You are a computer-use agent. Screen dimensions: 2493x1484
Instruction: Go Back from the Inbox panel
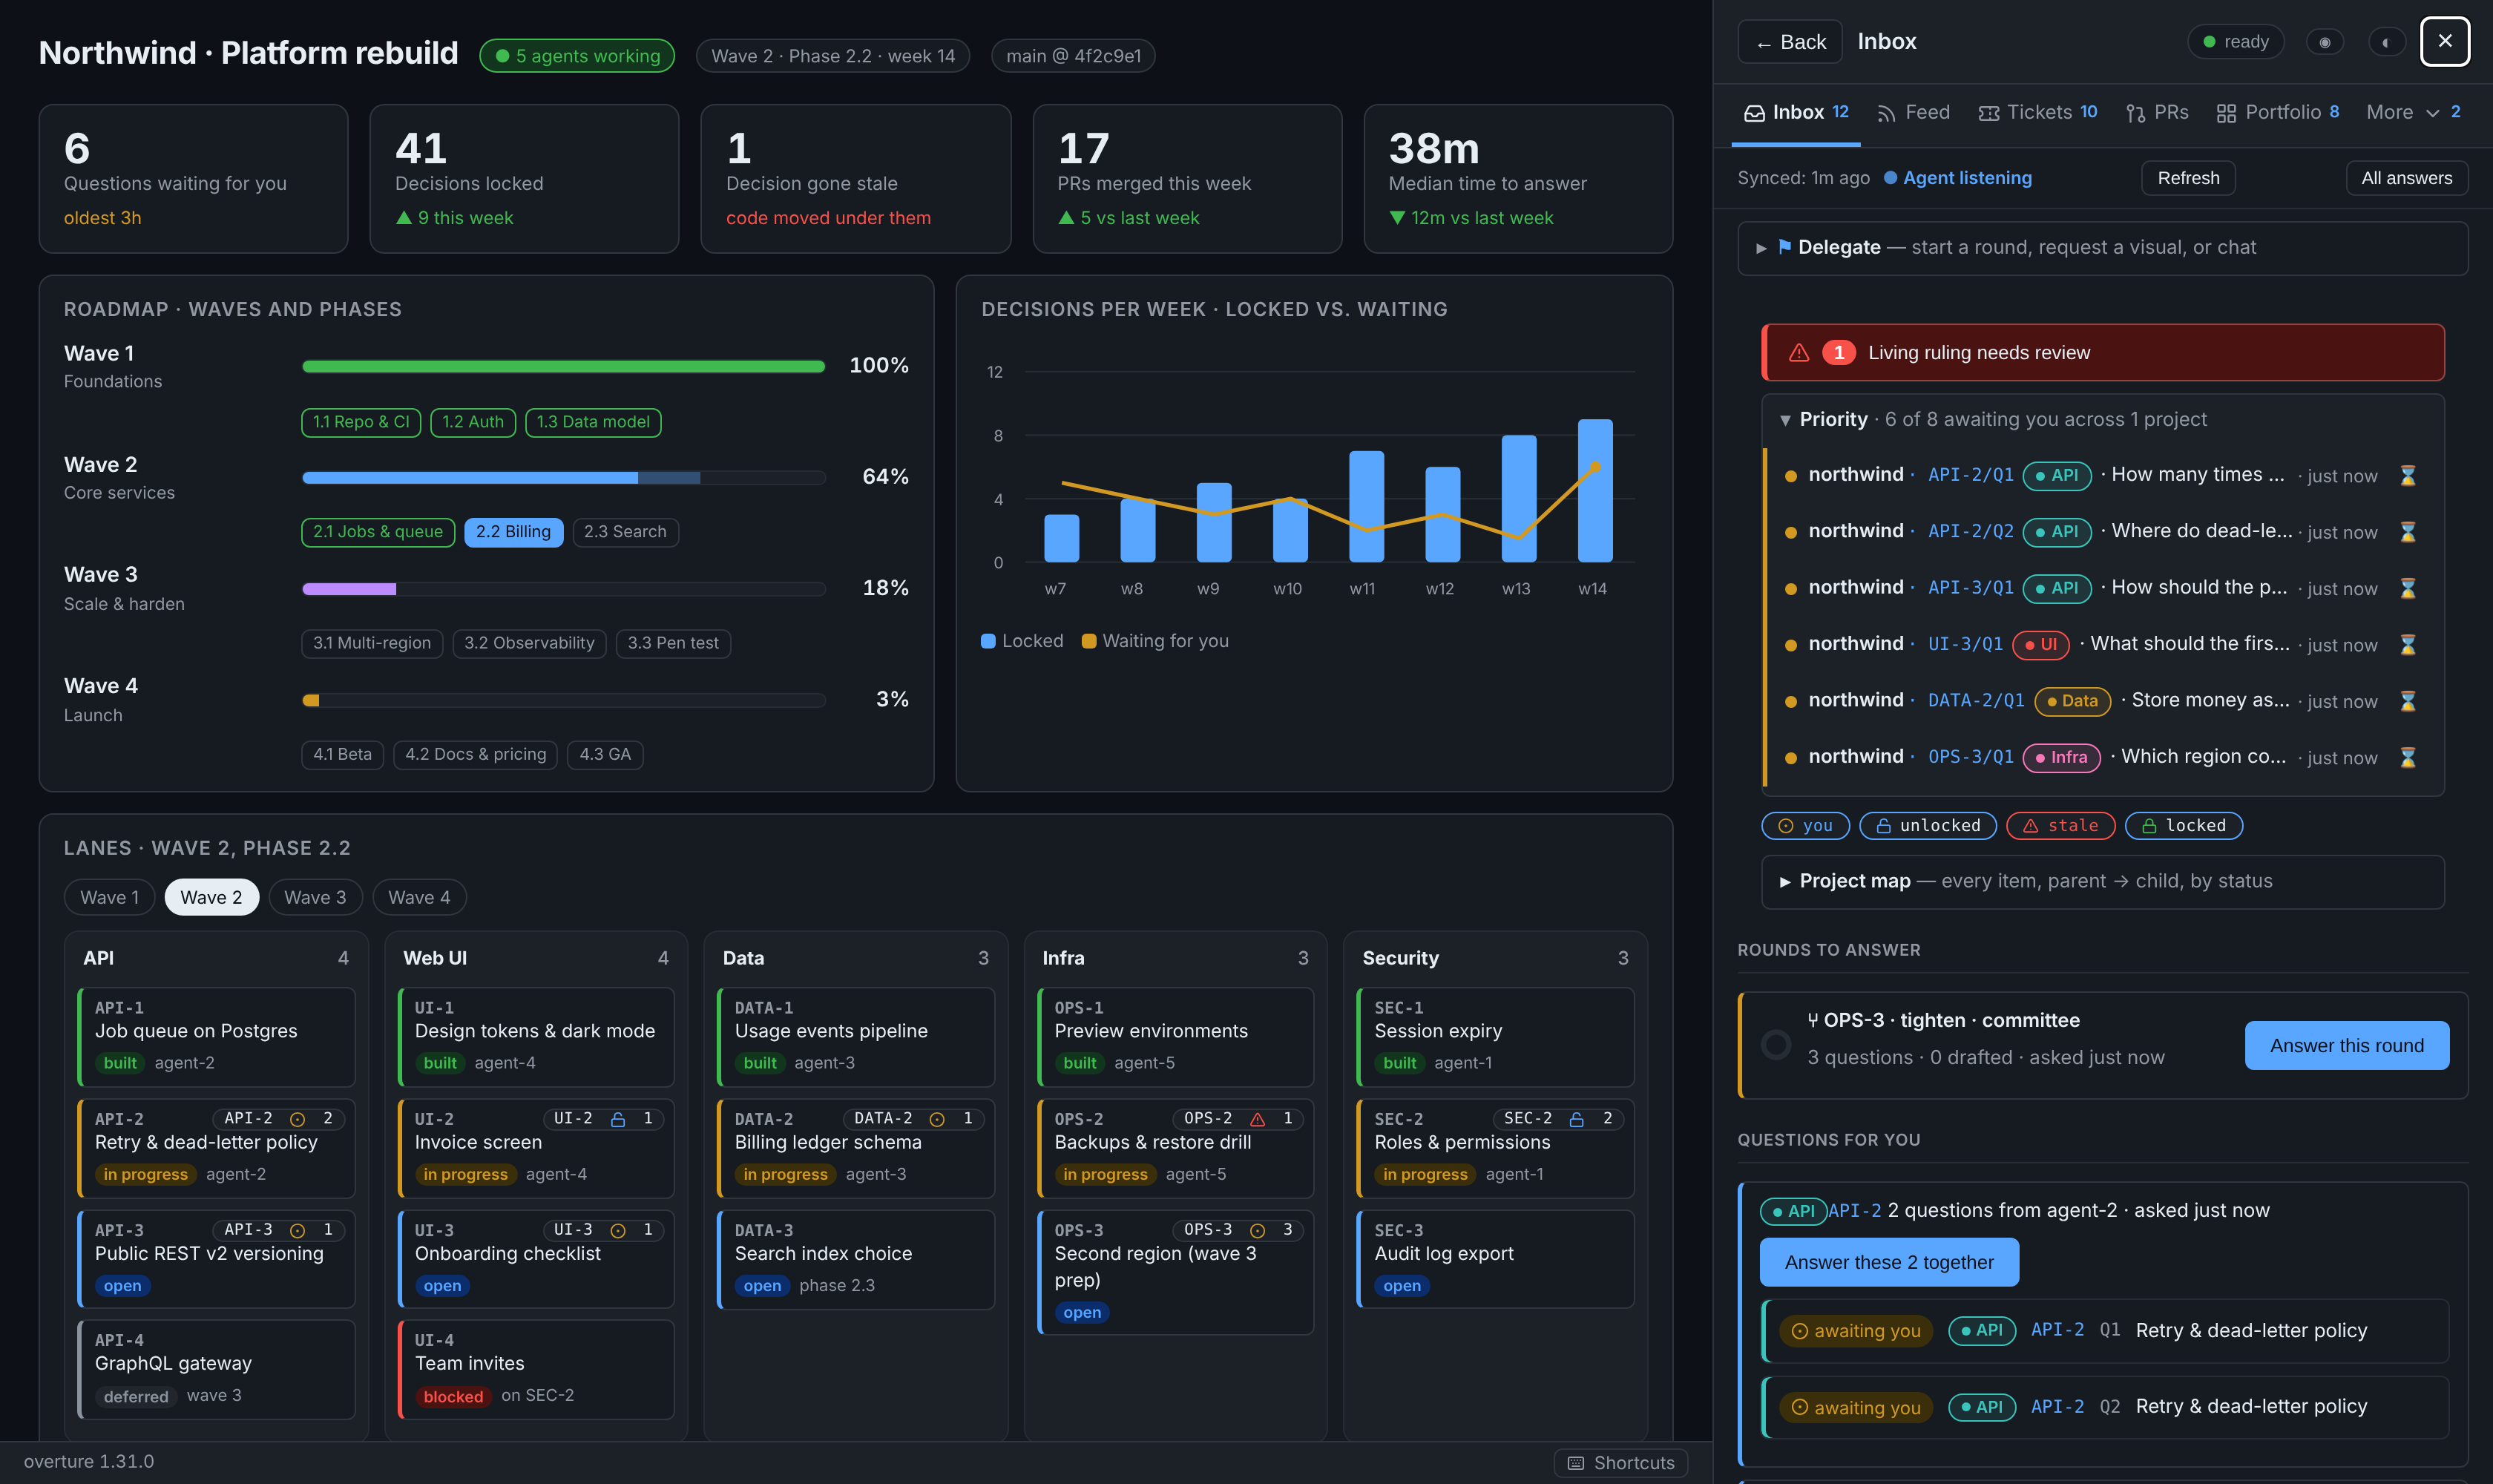click(1789, 42)
